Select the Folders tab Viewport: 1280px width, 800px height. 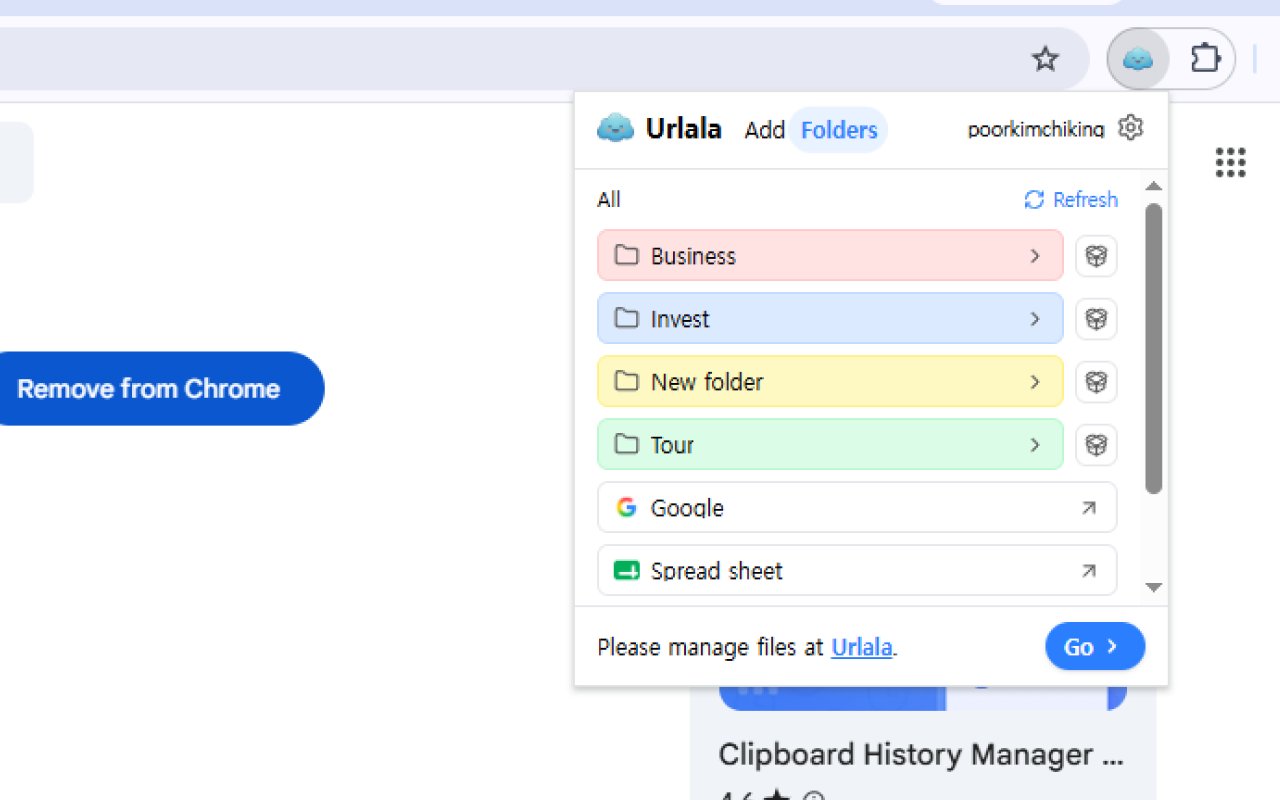pyautogui.click(x=838, y=130)
